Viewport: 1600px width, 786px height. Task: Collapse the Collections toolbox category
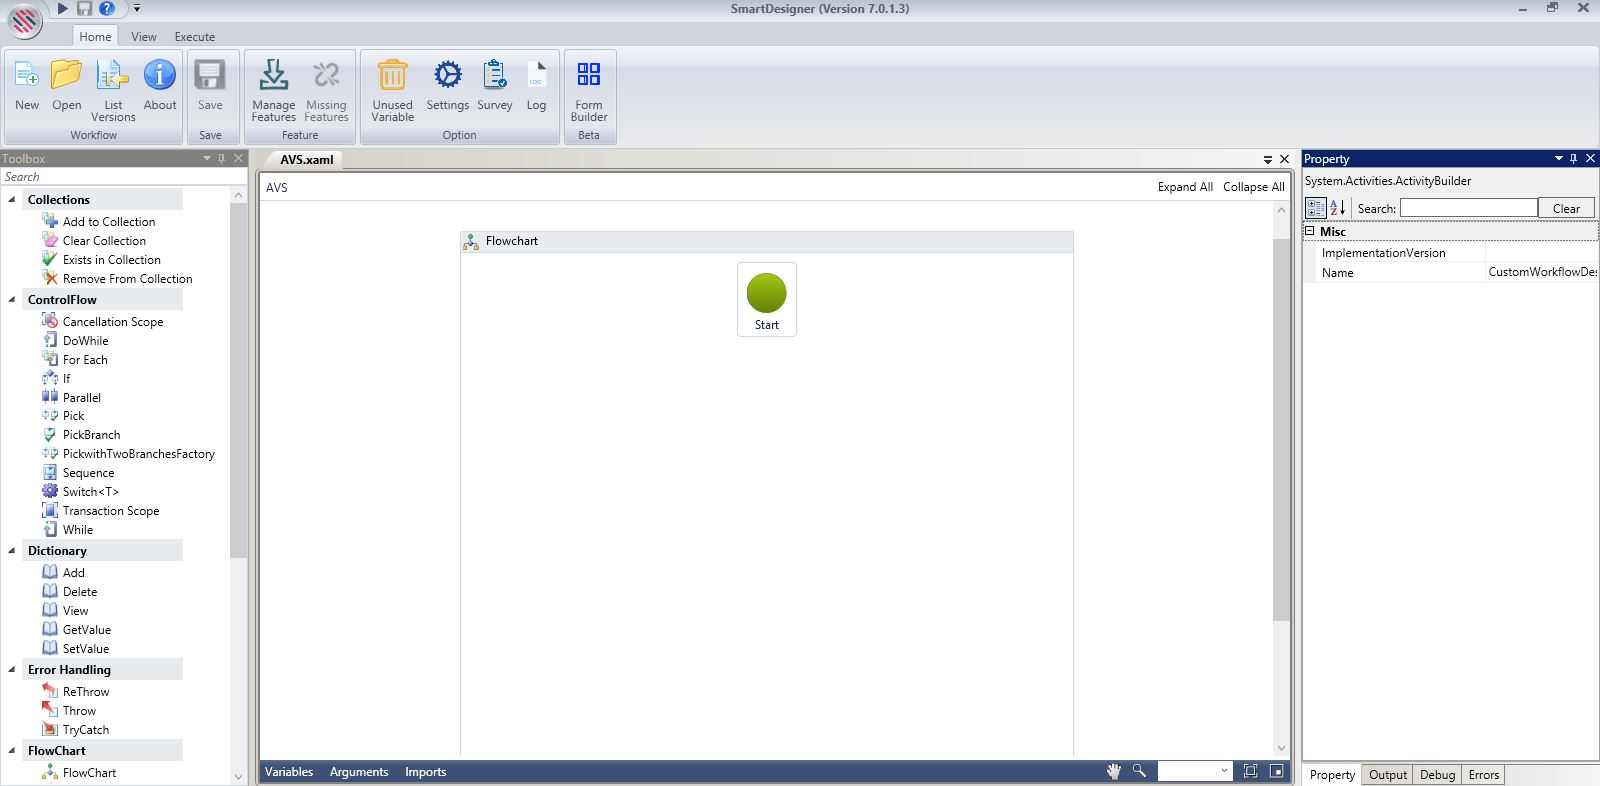[x=12, y=200]
